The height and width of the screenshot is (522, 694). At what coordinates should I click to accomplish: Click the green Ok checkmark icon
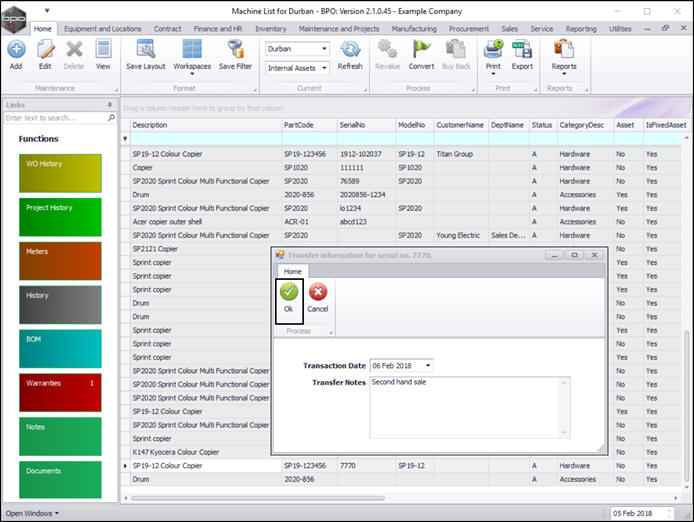(x=288, y=292)
